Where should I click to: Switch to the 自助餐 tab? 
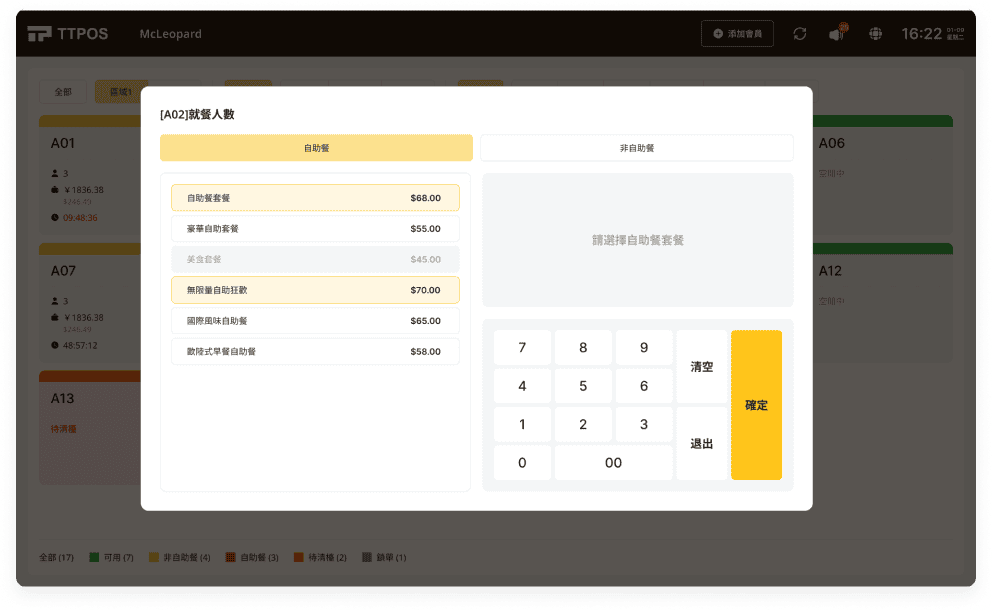pyautogui.click(x=316, y=148)
